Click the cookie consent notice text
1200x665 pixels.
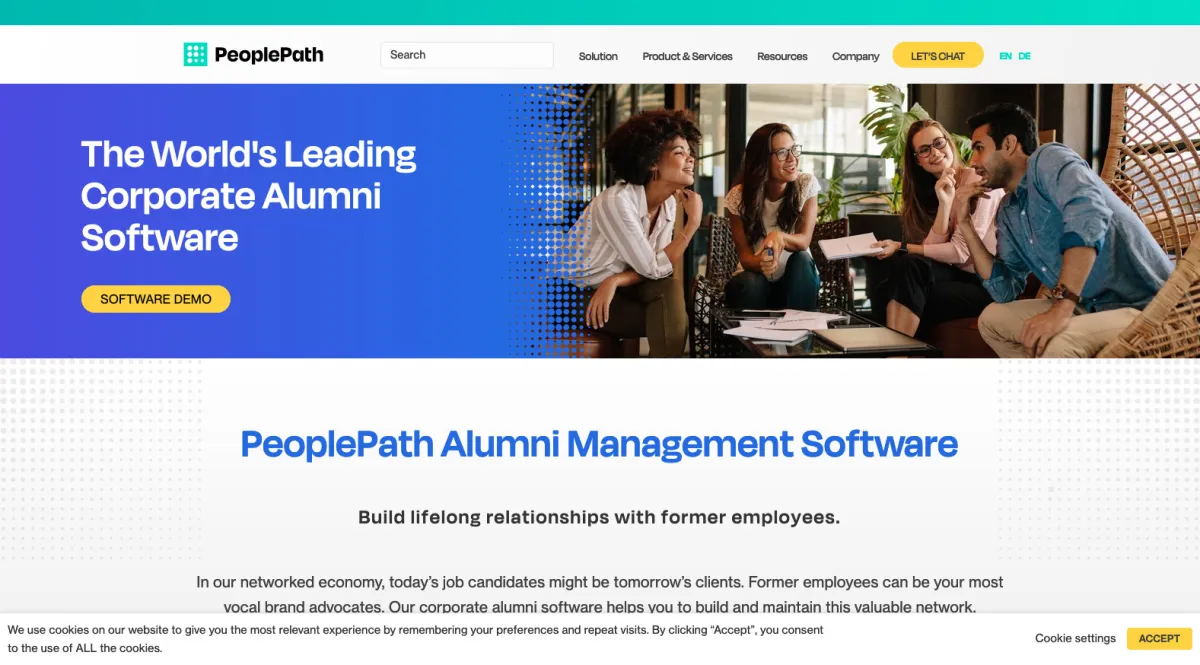(x=416, y=639)
